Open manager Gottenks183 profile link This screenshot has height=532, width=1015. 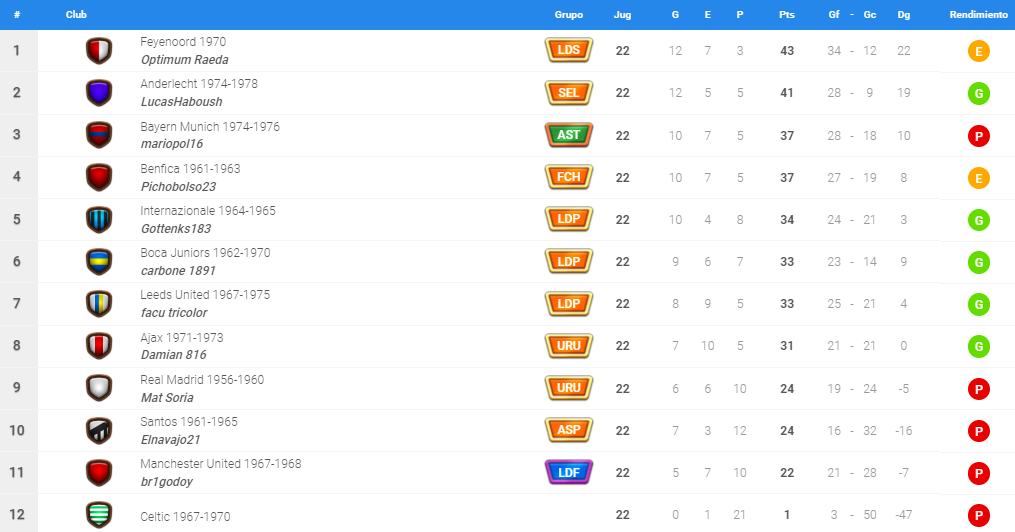(x=176, y=228)
